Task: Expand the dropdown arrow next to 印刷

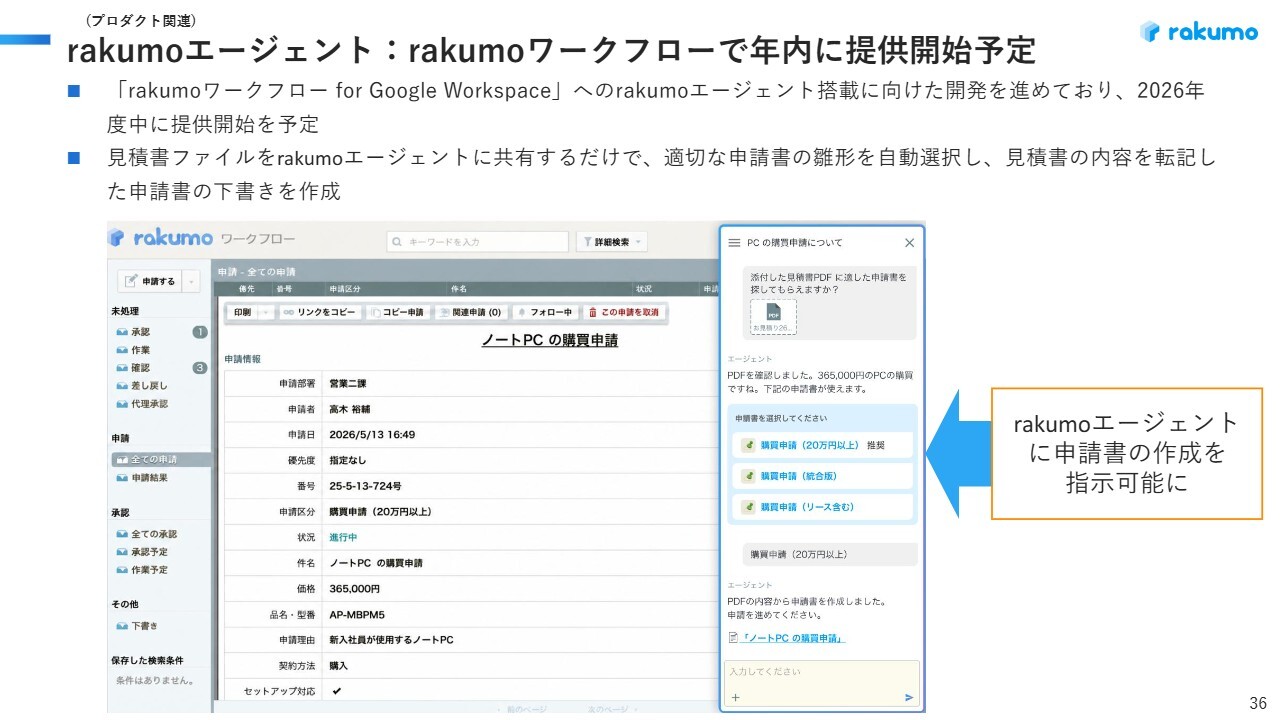Action: 265,312
